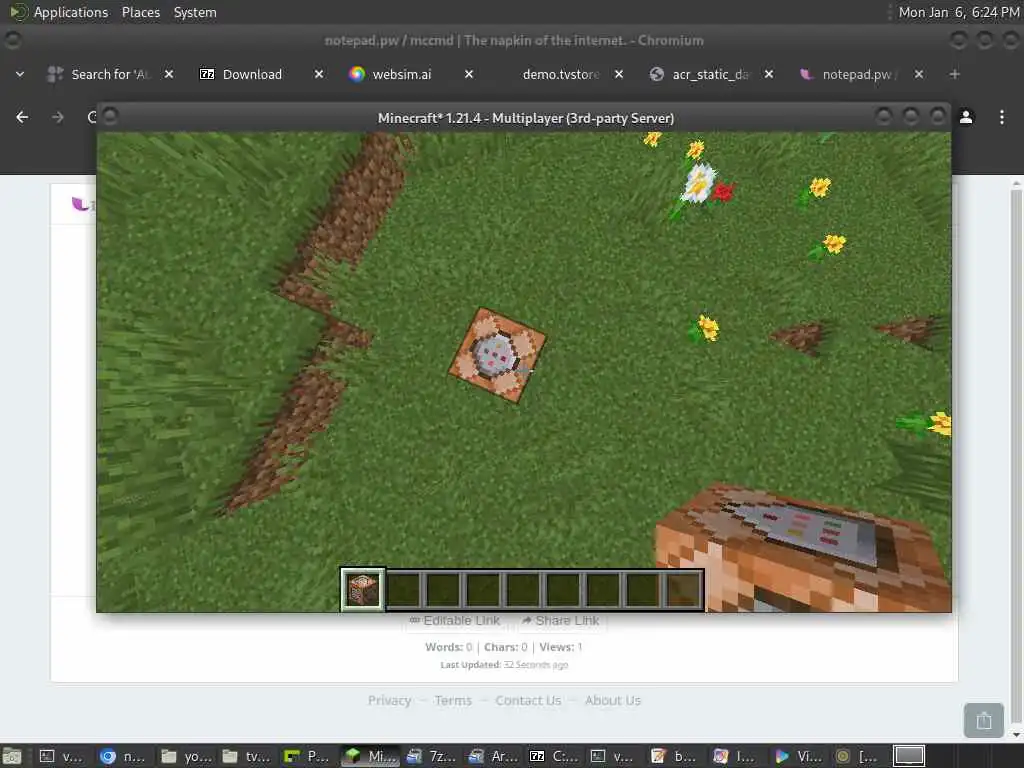
Task: Select the second hotbar slot in Minecraft
Action: point(403,590)
